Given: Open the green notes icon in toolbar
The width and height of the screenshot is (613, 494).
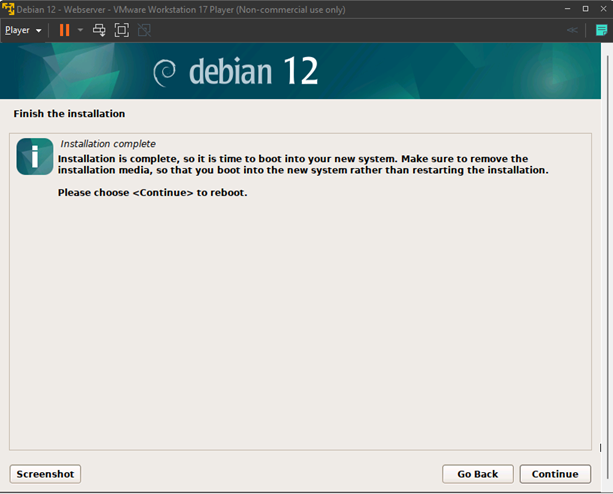Looking at the screenshot, I should [x=600, y=30].
